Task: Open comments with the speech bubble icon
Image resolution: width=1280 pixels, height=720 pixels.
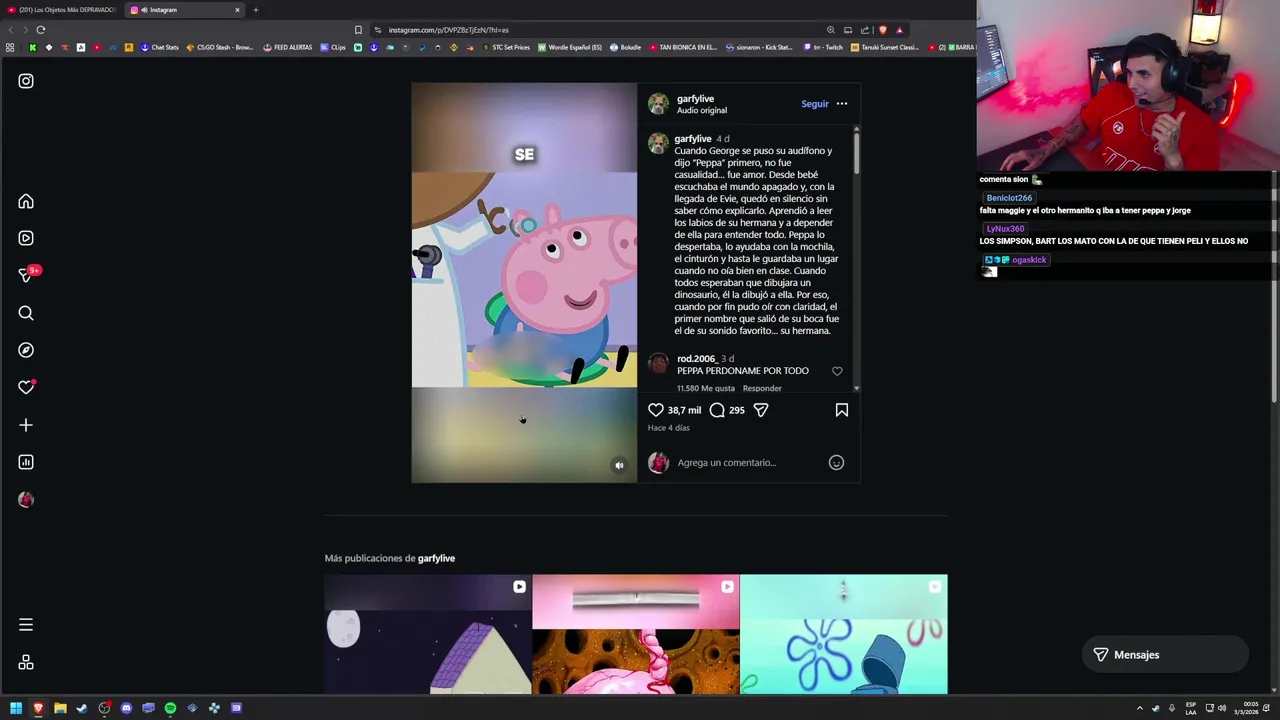Action: tap(717, 410)
